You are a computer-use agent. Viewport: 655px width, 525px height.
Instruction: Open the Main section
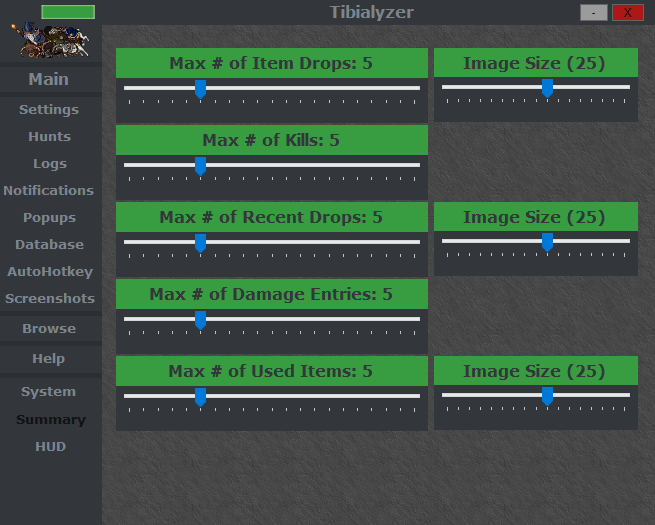coord(48,79)
